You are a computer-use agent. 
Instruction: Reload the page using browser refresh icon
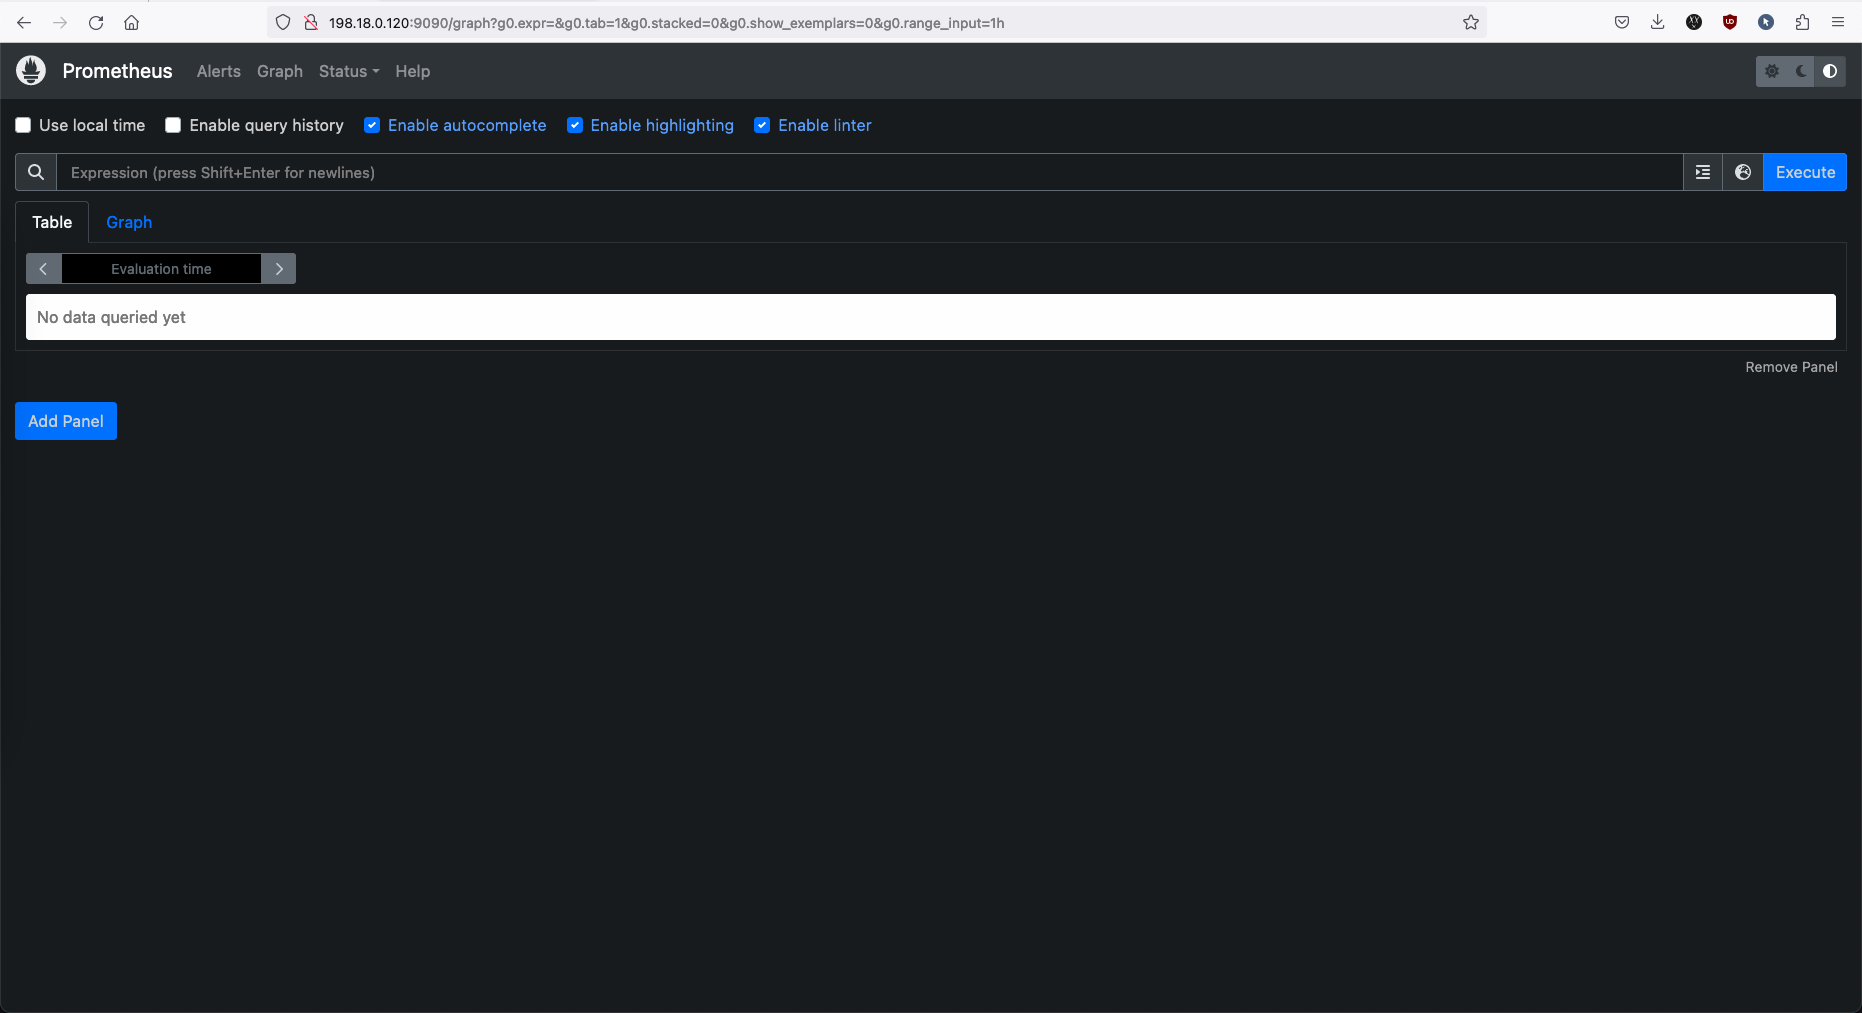click(96, 22)
